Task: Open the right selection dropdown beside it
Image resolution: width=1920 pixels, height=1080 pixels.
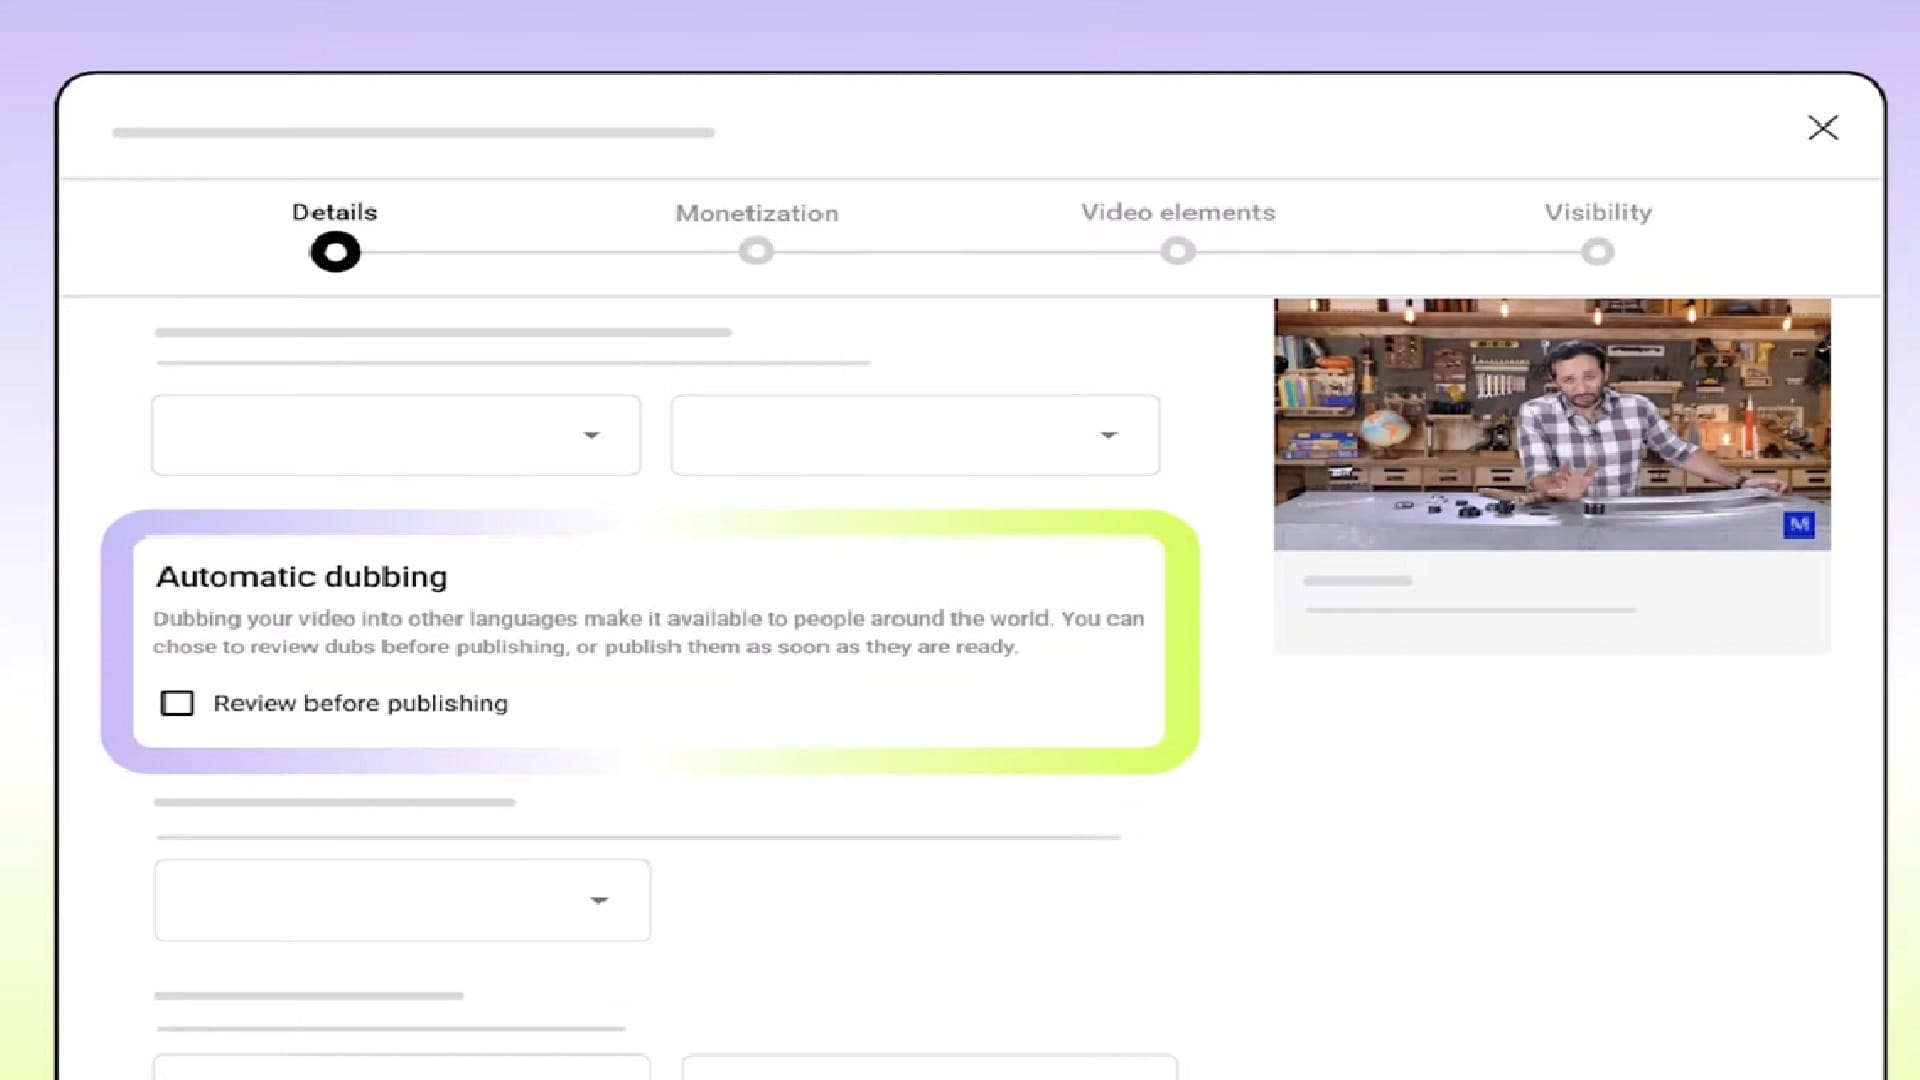Action: [x=915, y=434]
